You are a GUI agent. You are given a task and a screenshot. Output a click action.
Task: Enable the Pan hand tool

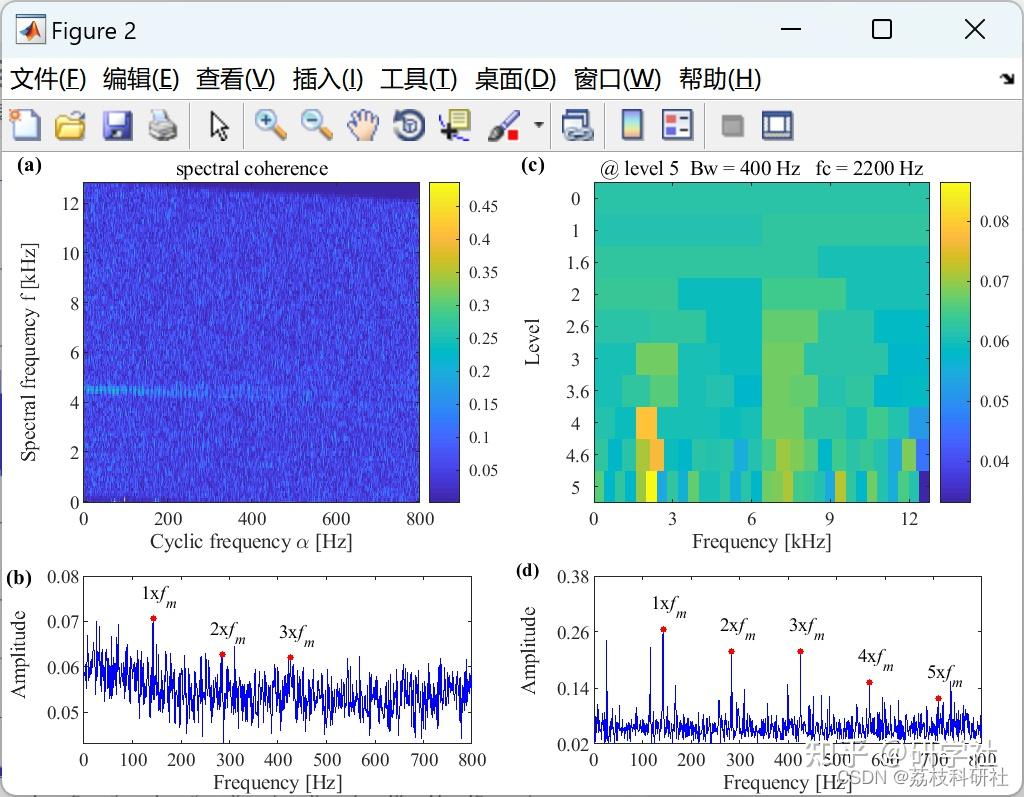[x=363, y=125]
